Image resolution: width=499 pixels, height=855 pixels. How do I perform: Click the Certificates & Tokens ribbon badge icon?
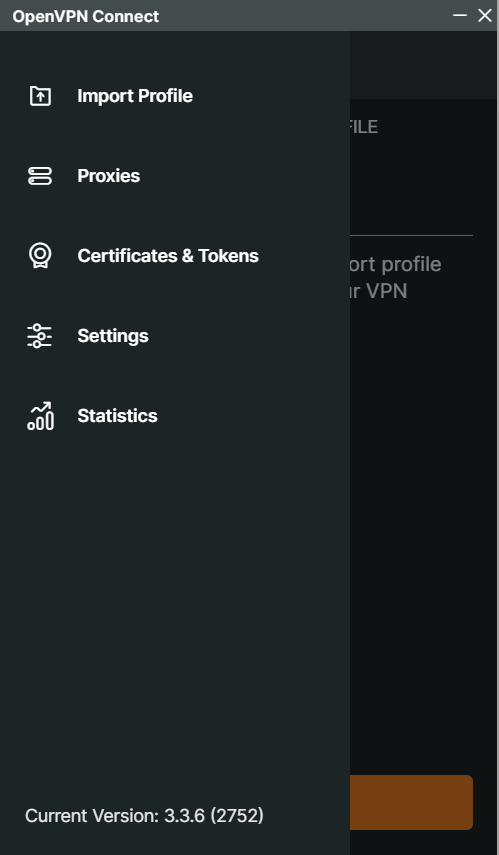pyautogui.click(x=40, y=256)
